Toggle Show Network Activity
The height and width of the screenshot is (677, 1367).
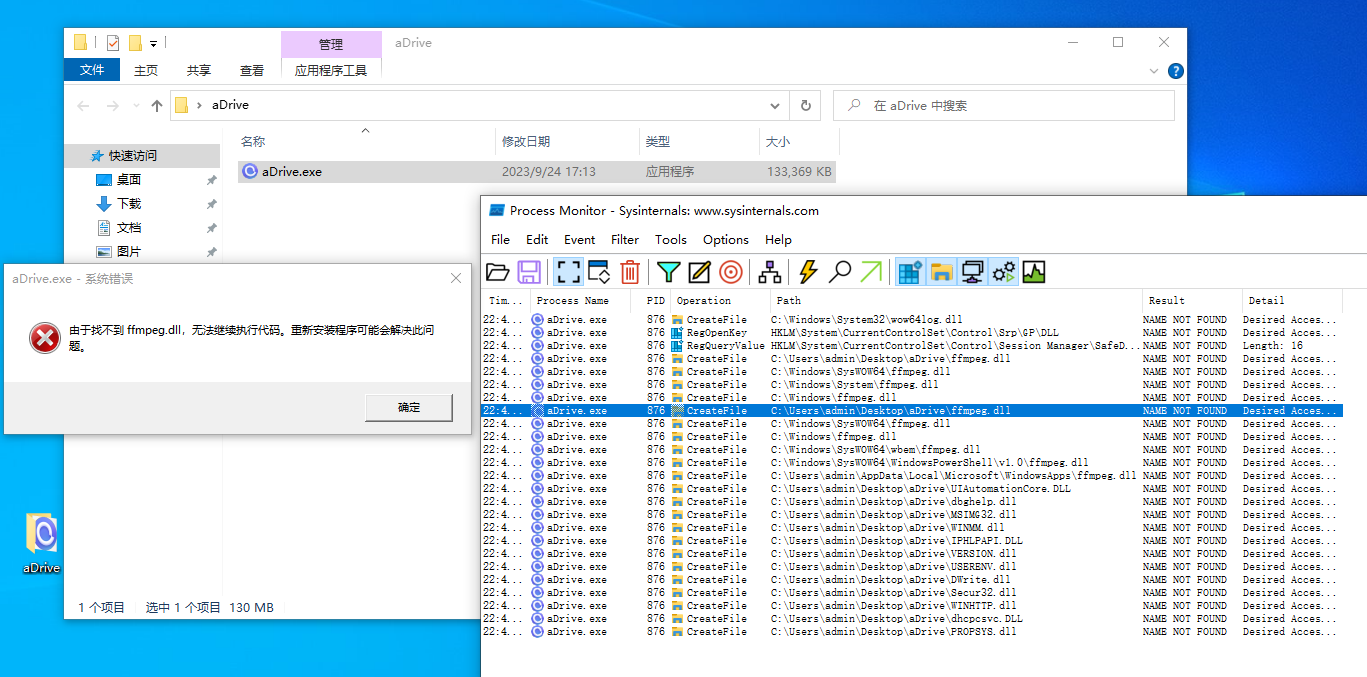[x=971, y=271]
